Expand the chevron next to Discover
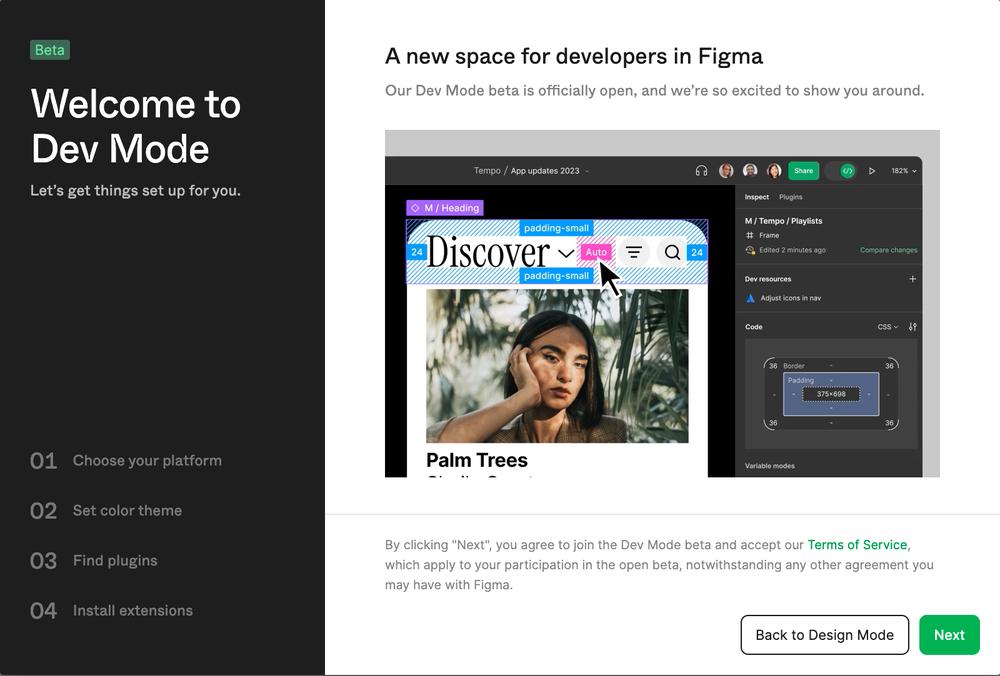This screenshot has width=1000, height=676. 566,253
